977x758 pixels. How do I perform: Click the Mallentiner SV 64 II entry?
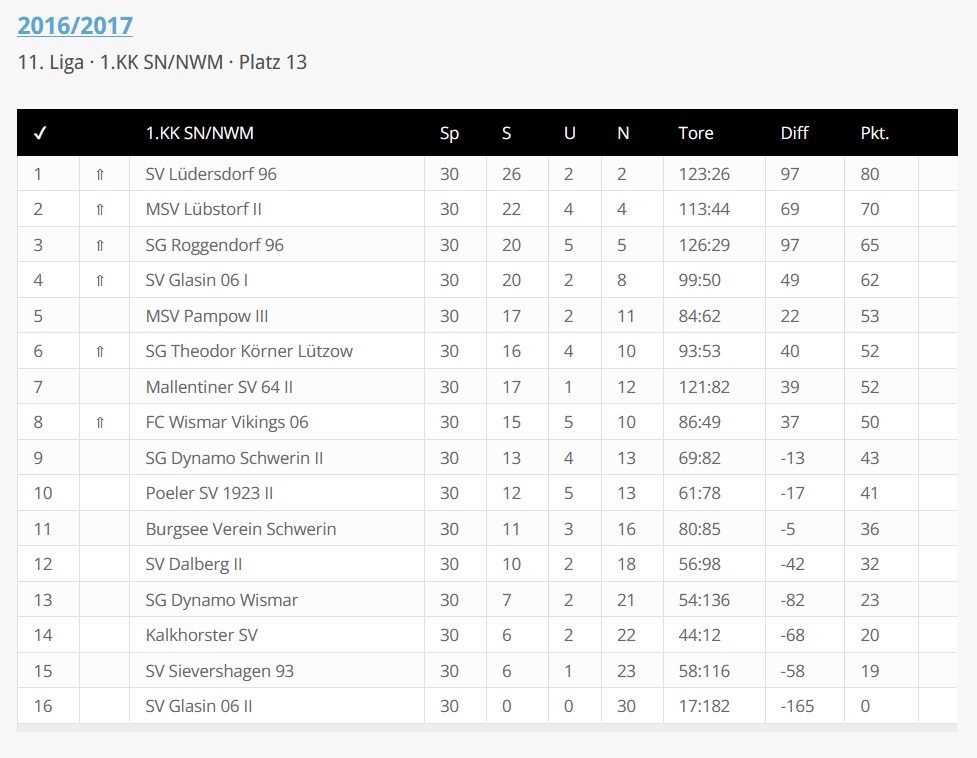tap(219, 387)
